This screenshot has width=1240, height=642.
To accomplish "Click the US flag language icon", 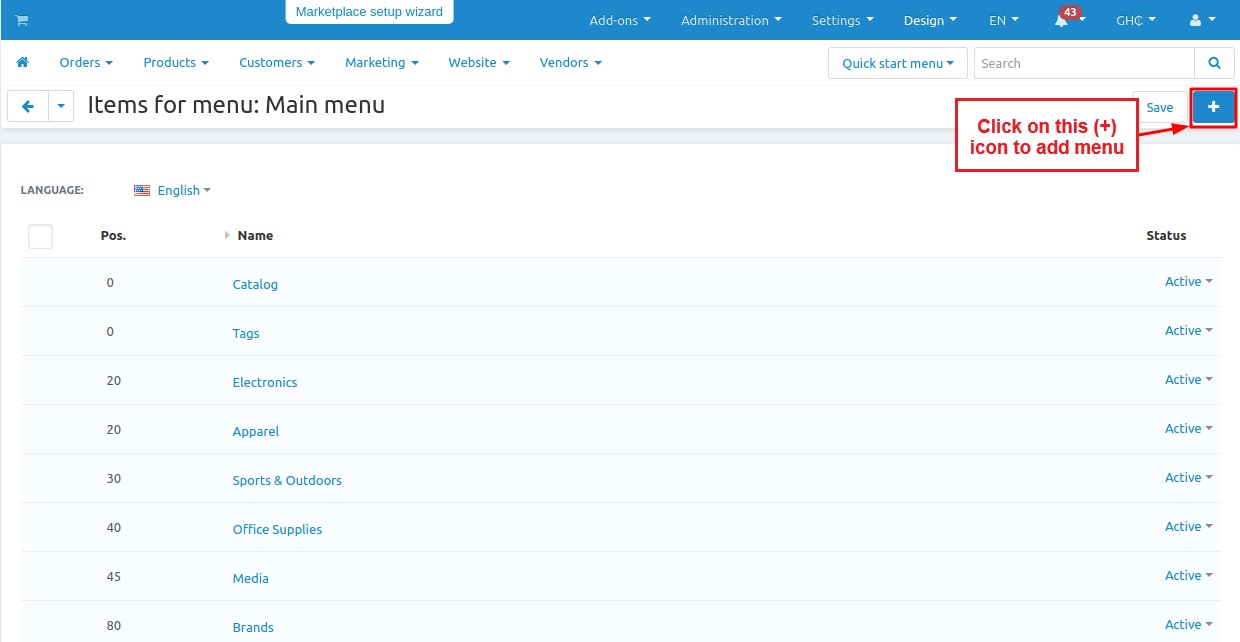I will pos(142,190).
